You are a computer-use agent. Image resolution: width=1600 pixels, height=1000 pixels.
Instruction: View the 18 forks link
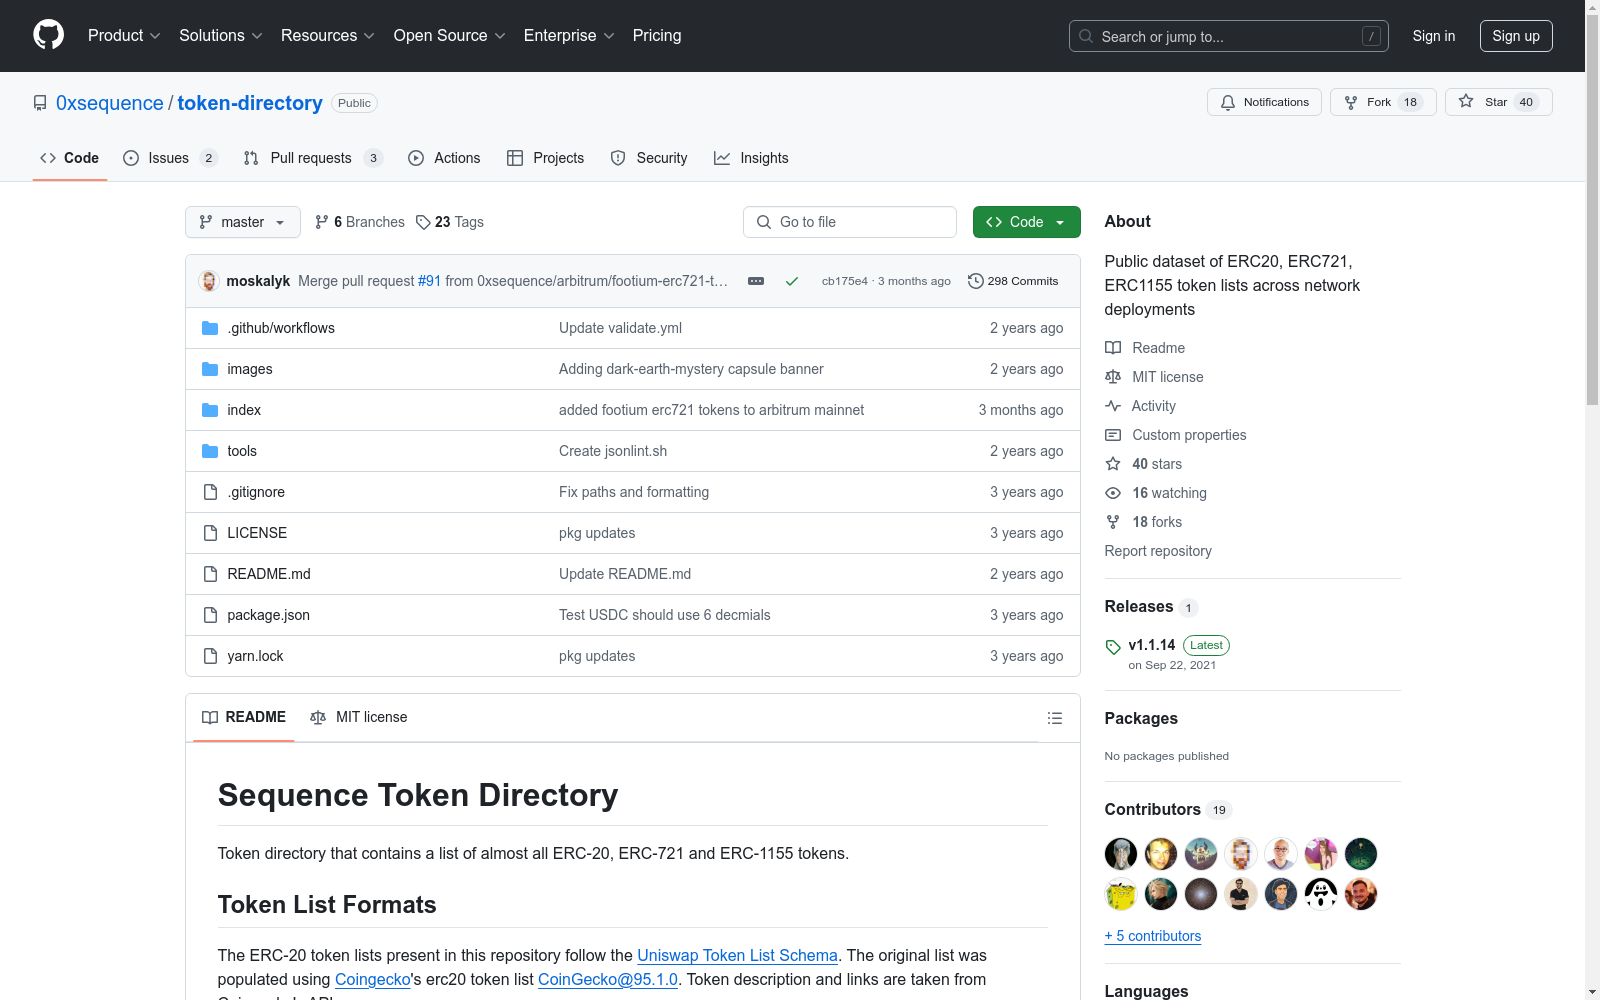[1144, 522]
